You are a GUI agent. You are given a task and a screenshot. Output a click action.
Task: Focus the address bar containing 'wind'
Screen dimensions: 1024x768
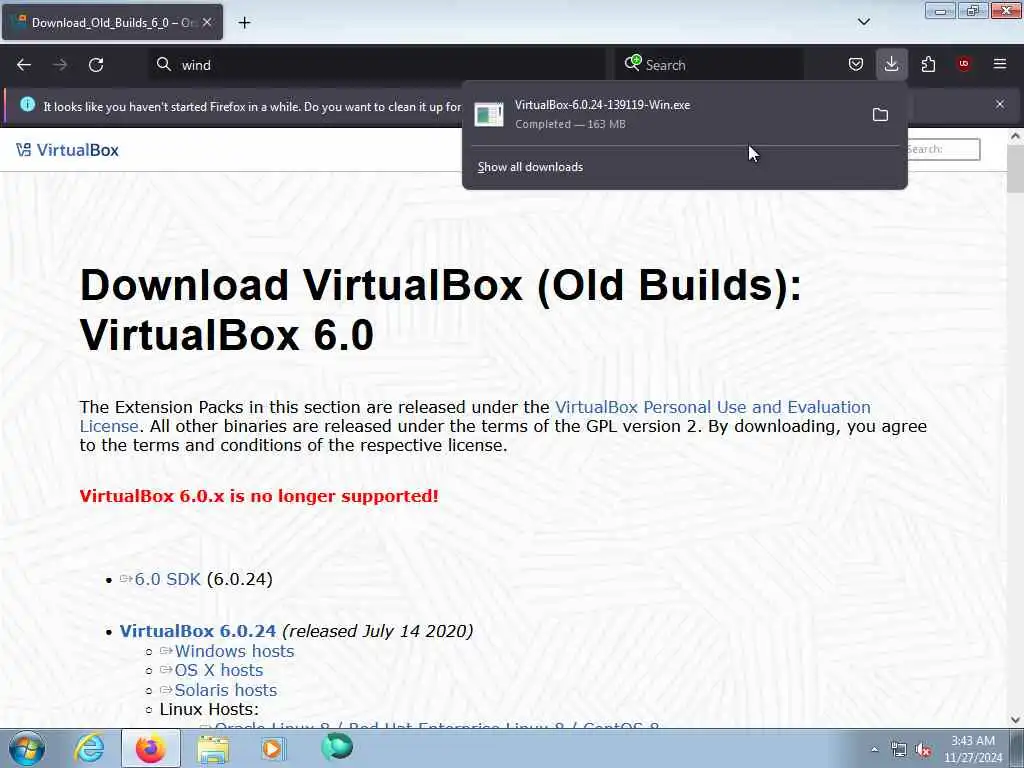point(377,65)
